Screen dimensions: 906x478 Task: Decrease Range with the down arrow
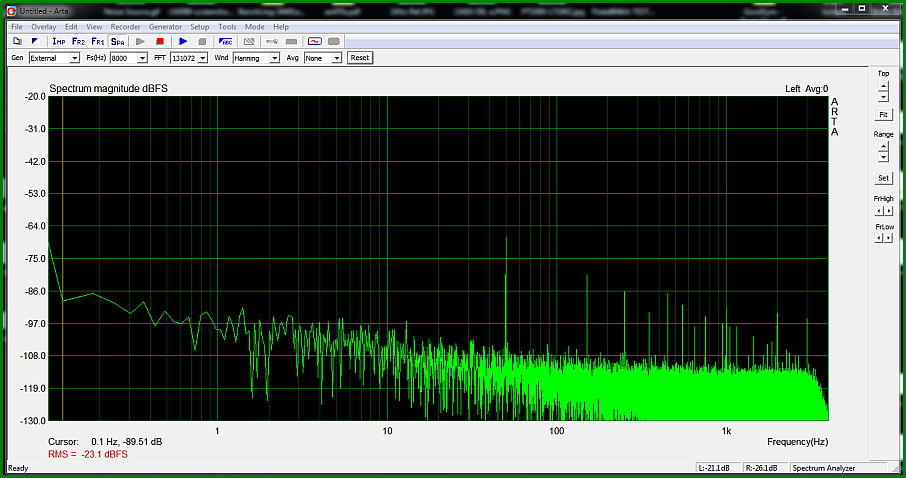click(883, 157)
